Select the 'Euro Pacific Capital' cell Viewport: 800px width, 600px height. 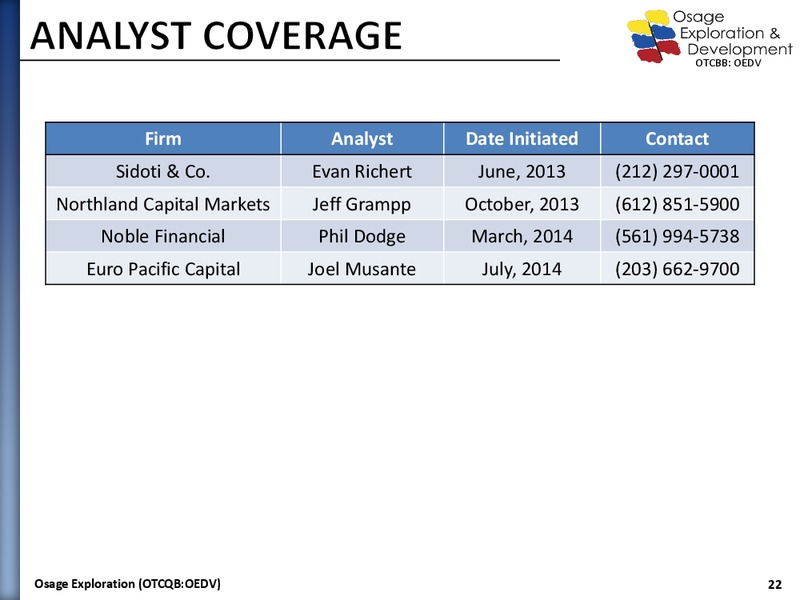(x=163, y=269)
